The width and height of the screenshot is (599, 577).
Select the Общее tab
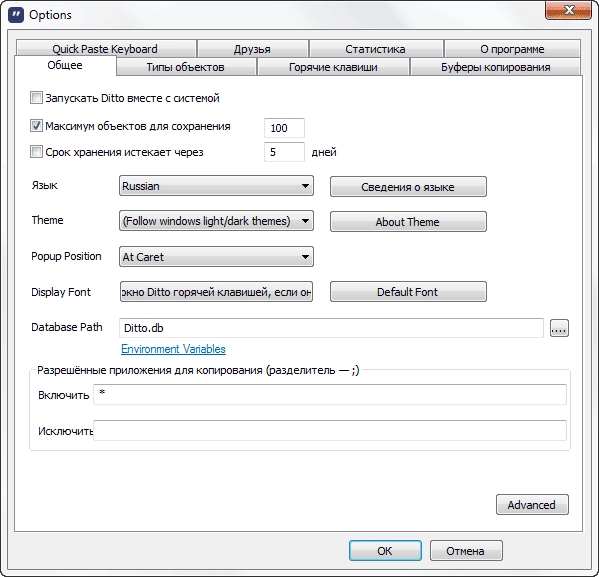point(65,65)
